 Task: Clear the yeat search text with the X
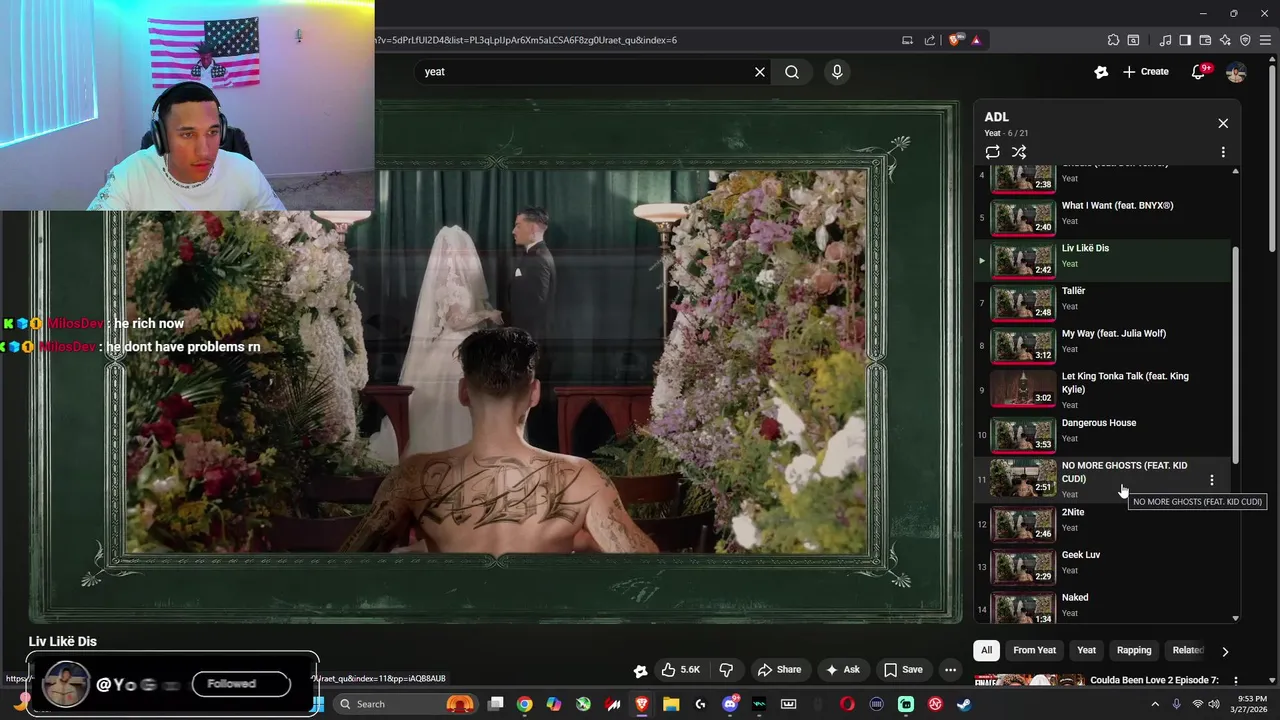coord(760,72)
